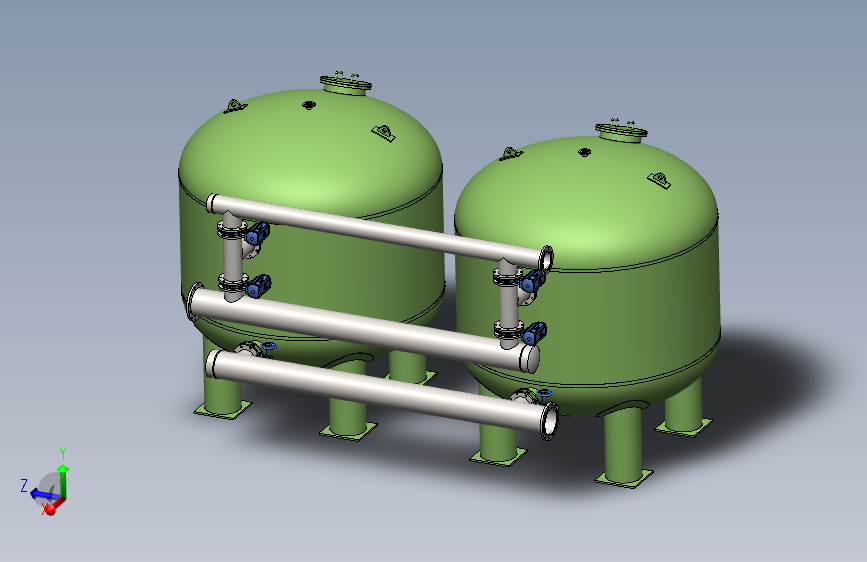867x562 pixels.
Task: Select the uppermost white header pipe
Action: coord(380,230)
